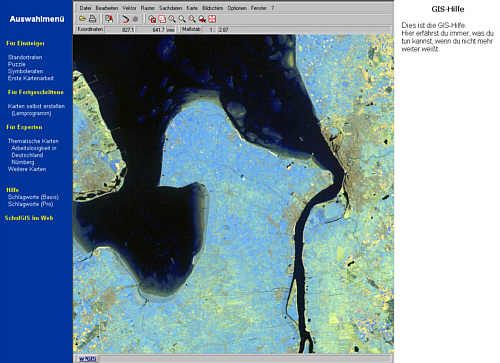
Task: Follow the SchulGIS im Web link
Action: pyautogui.click(x=29, y=218)
